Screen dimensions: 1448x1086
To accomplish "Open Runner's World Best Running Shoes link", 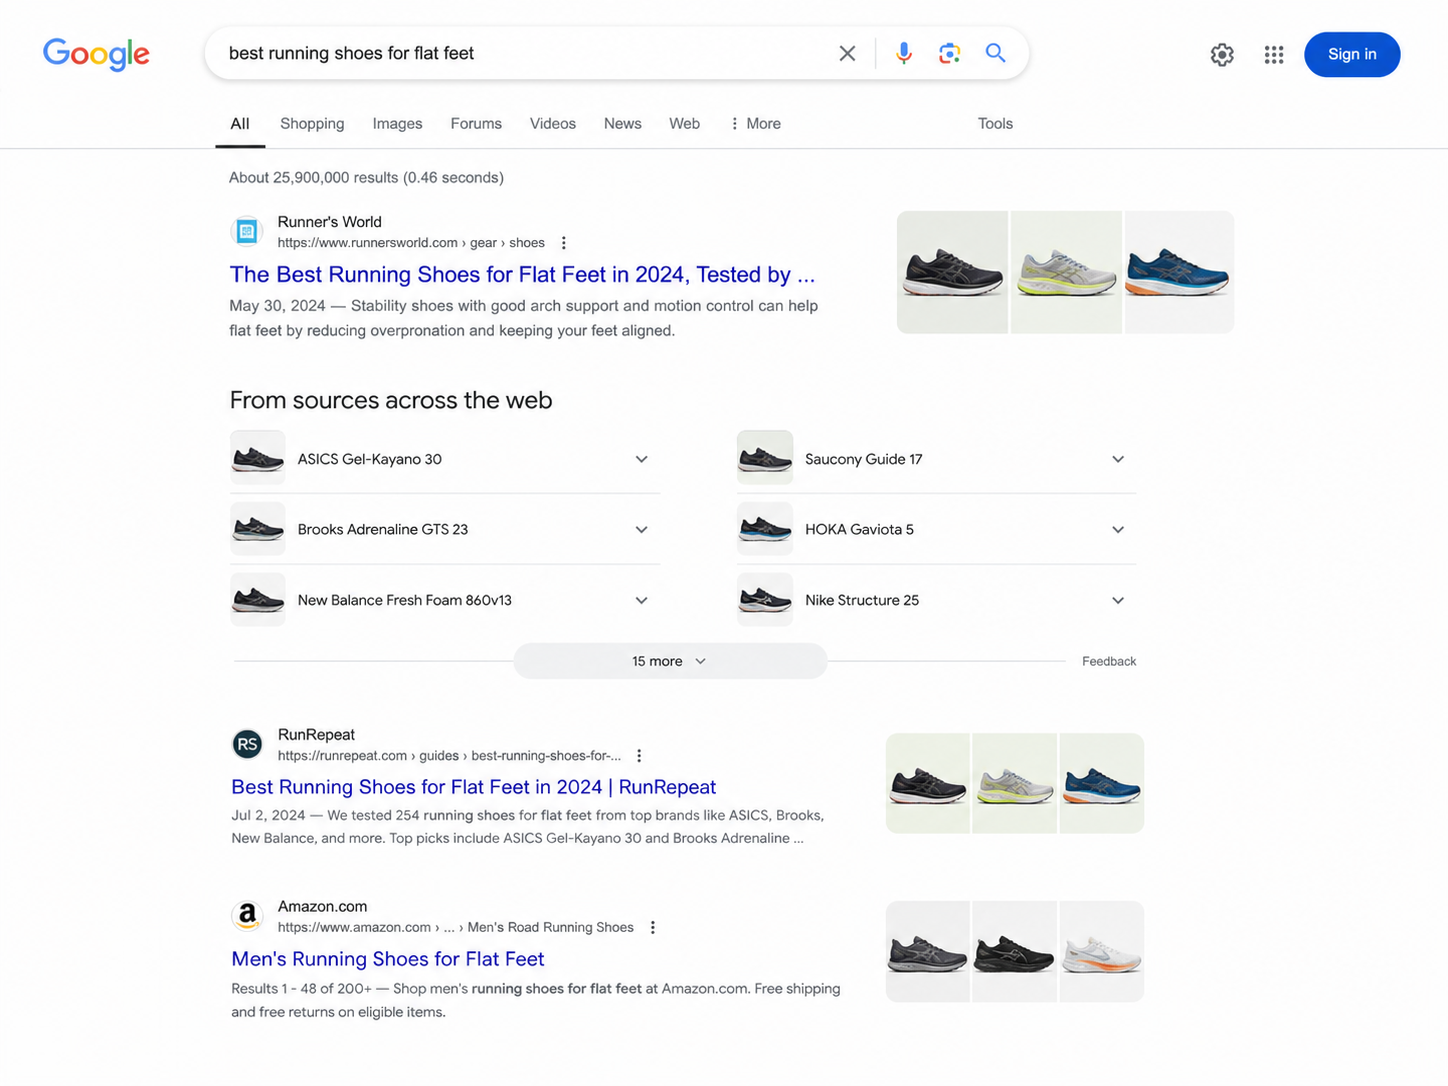I will tap(522, 274).
